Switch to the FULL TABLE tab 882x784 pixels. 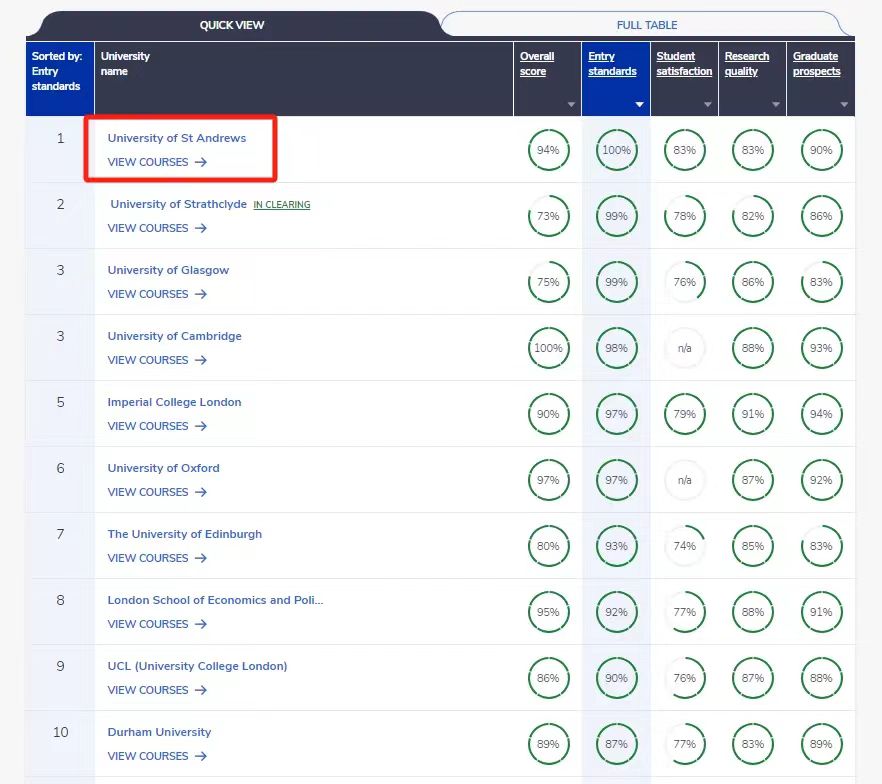[x=647, y=25]
